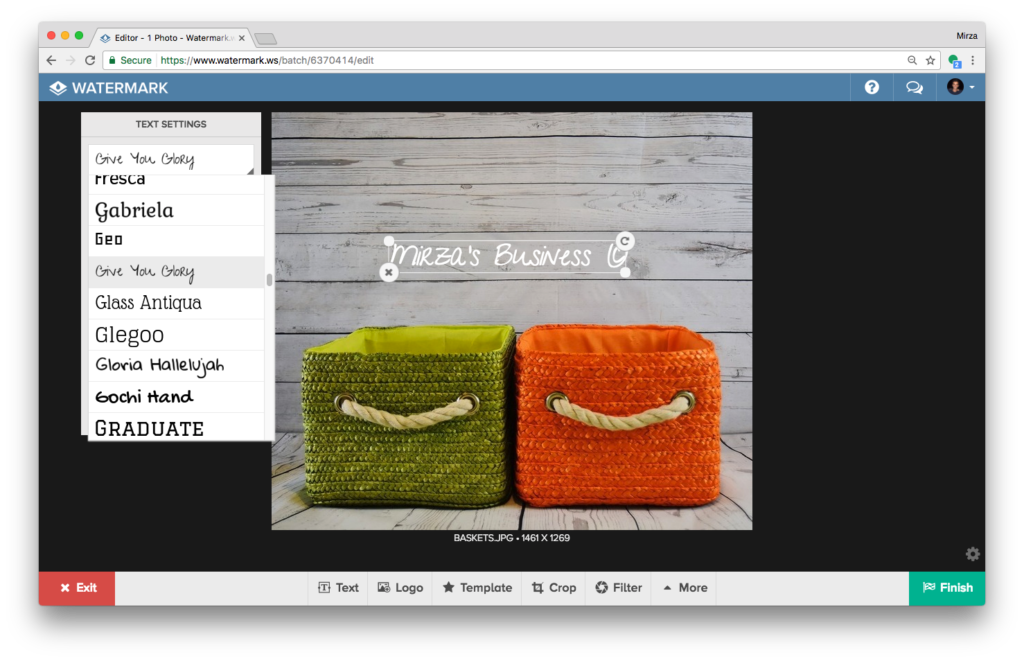Choose the Geo font
Viewport: 1024px width, 661px height.
176,240
